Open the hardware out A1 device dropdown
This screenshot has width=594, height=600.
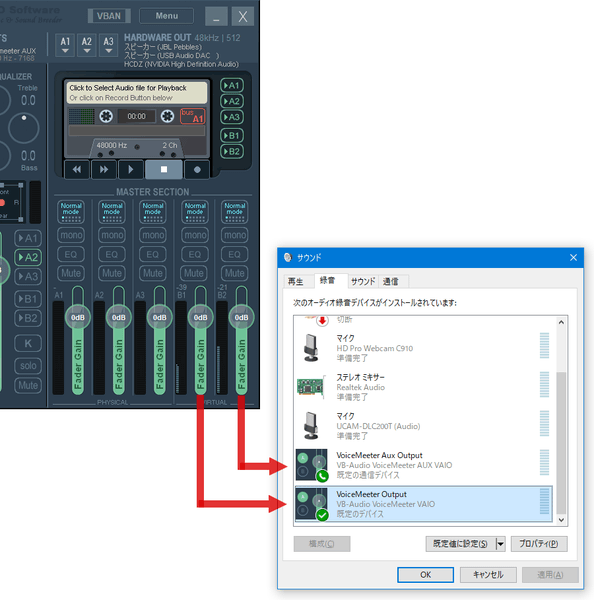(x=65, y=45)
